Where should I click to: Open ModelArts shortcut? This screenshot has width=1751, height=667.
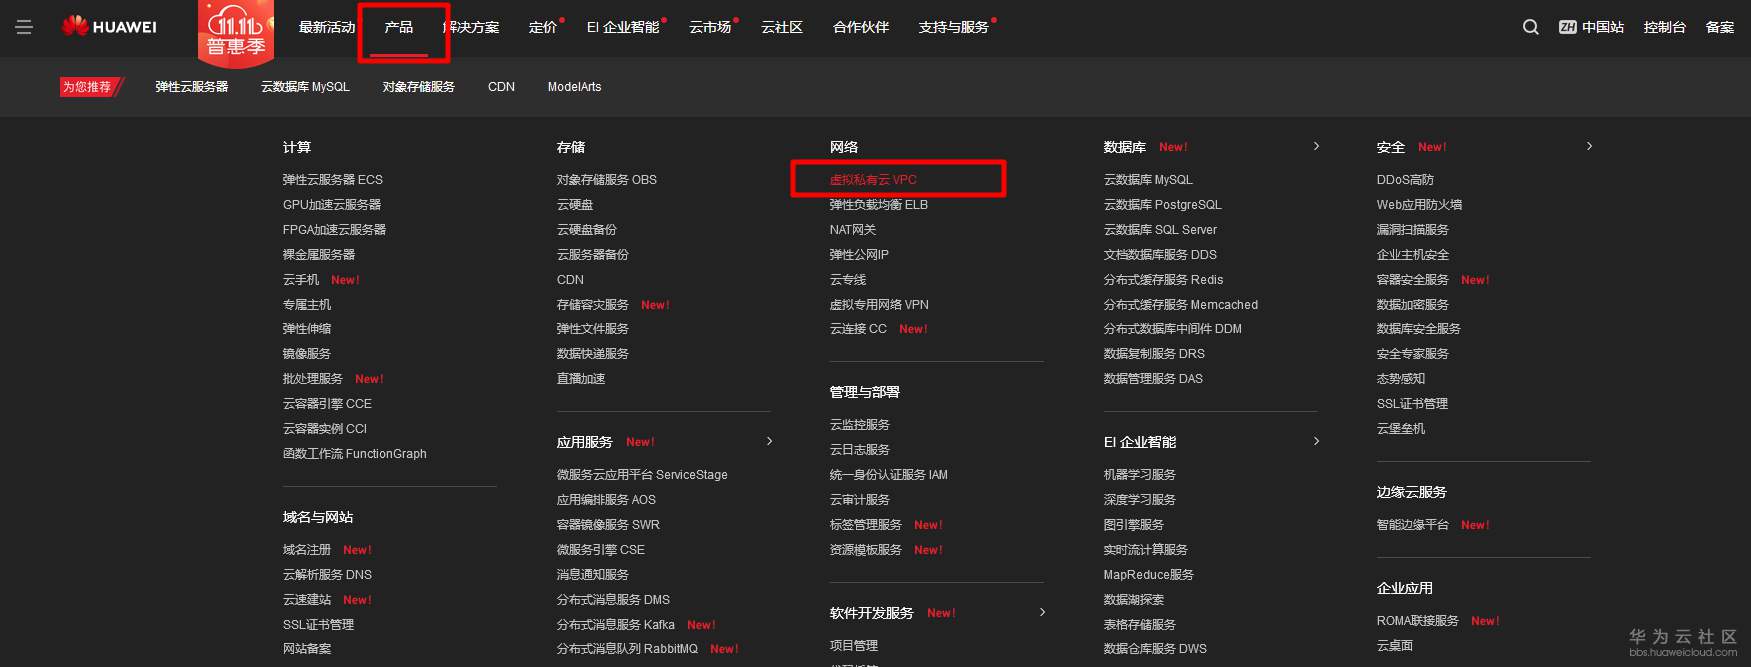(574, 87)
